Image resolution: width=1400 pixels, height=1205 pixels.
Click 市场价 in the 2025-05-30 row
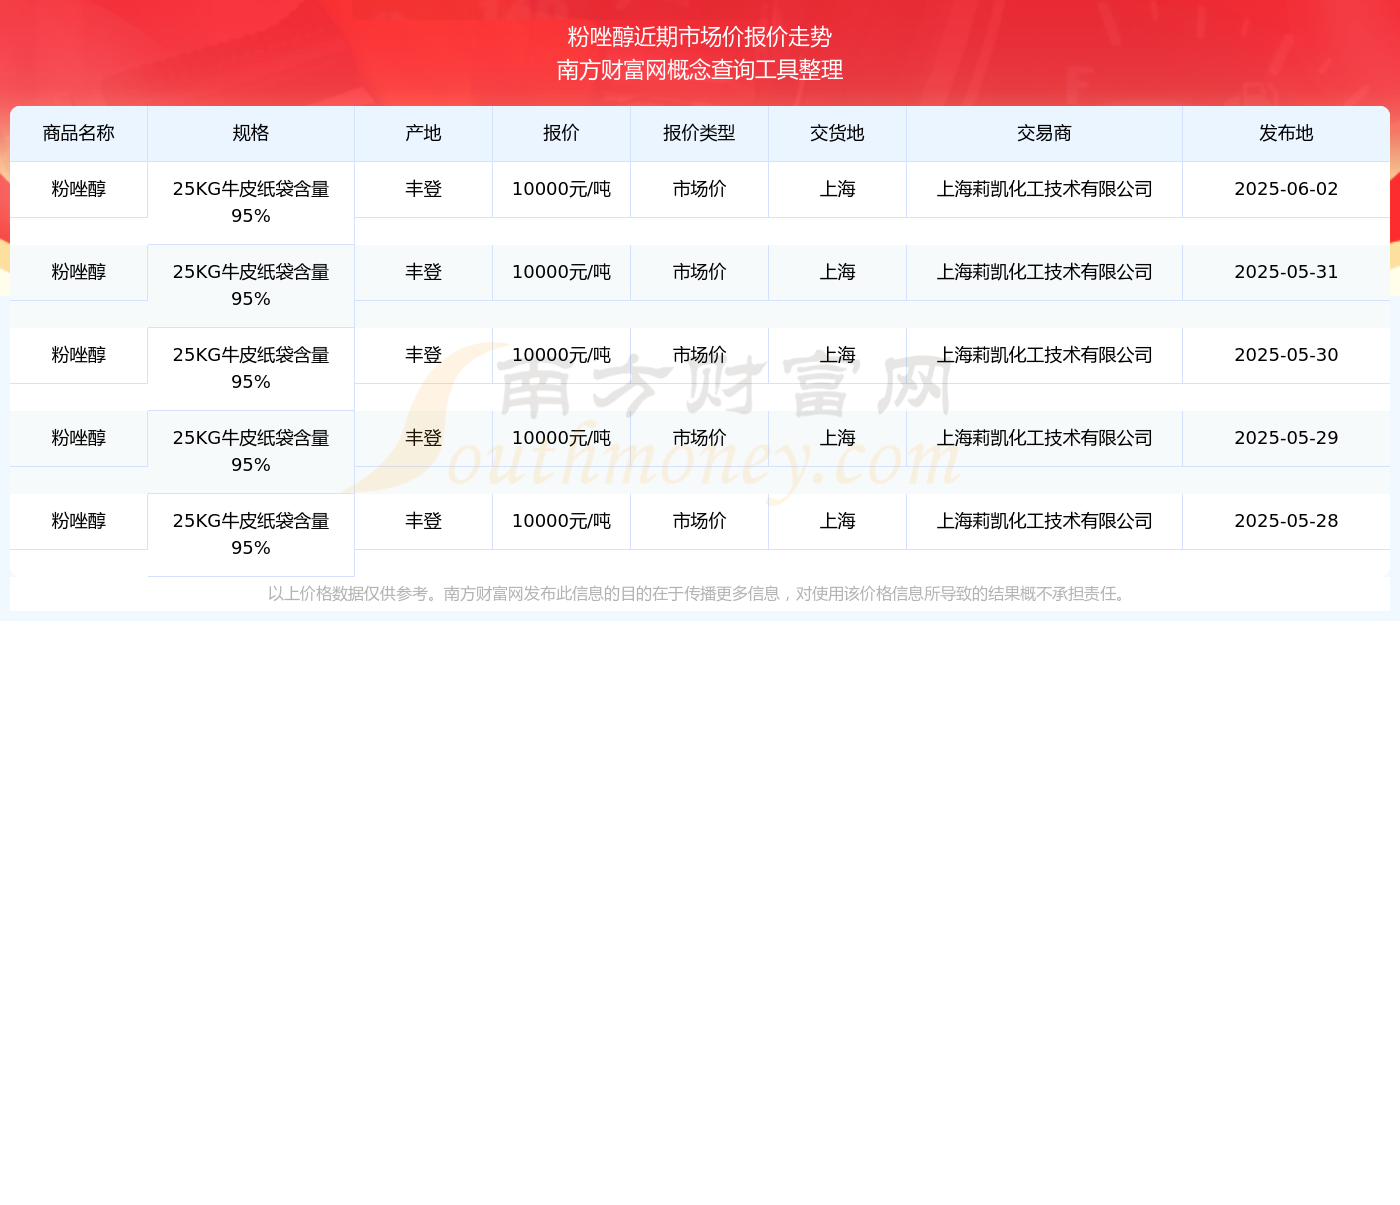(700, 355)
